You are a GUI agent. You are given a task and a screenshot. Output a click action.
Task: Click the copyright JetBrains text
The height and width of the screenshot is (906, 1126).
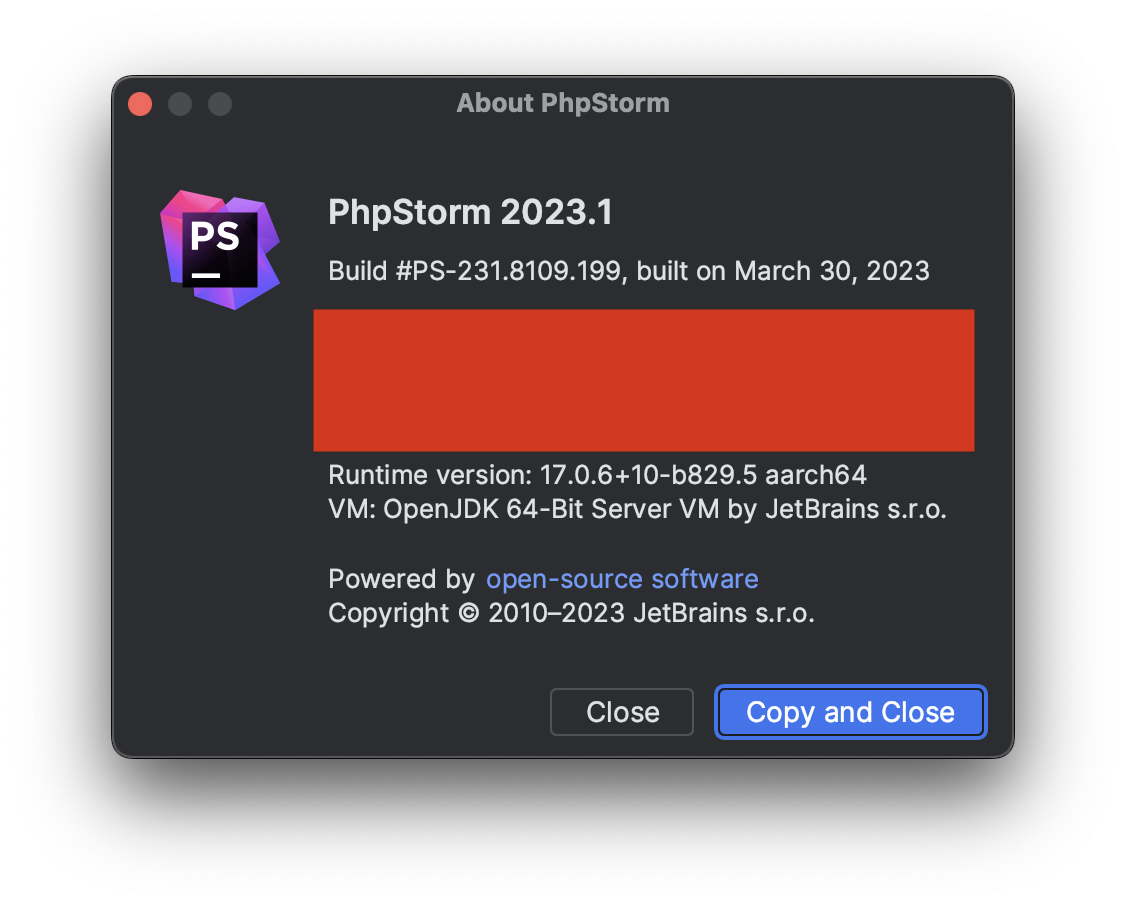571,613
